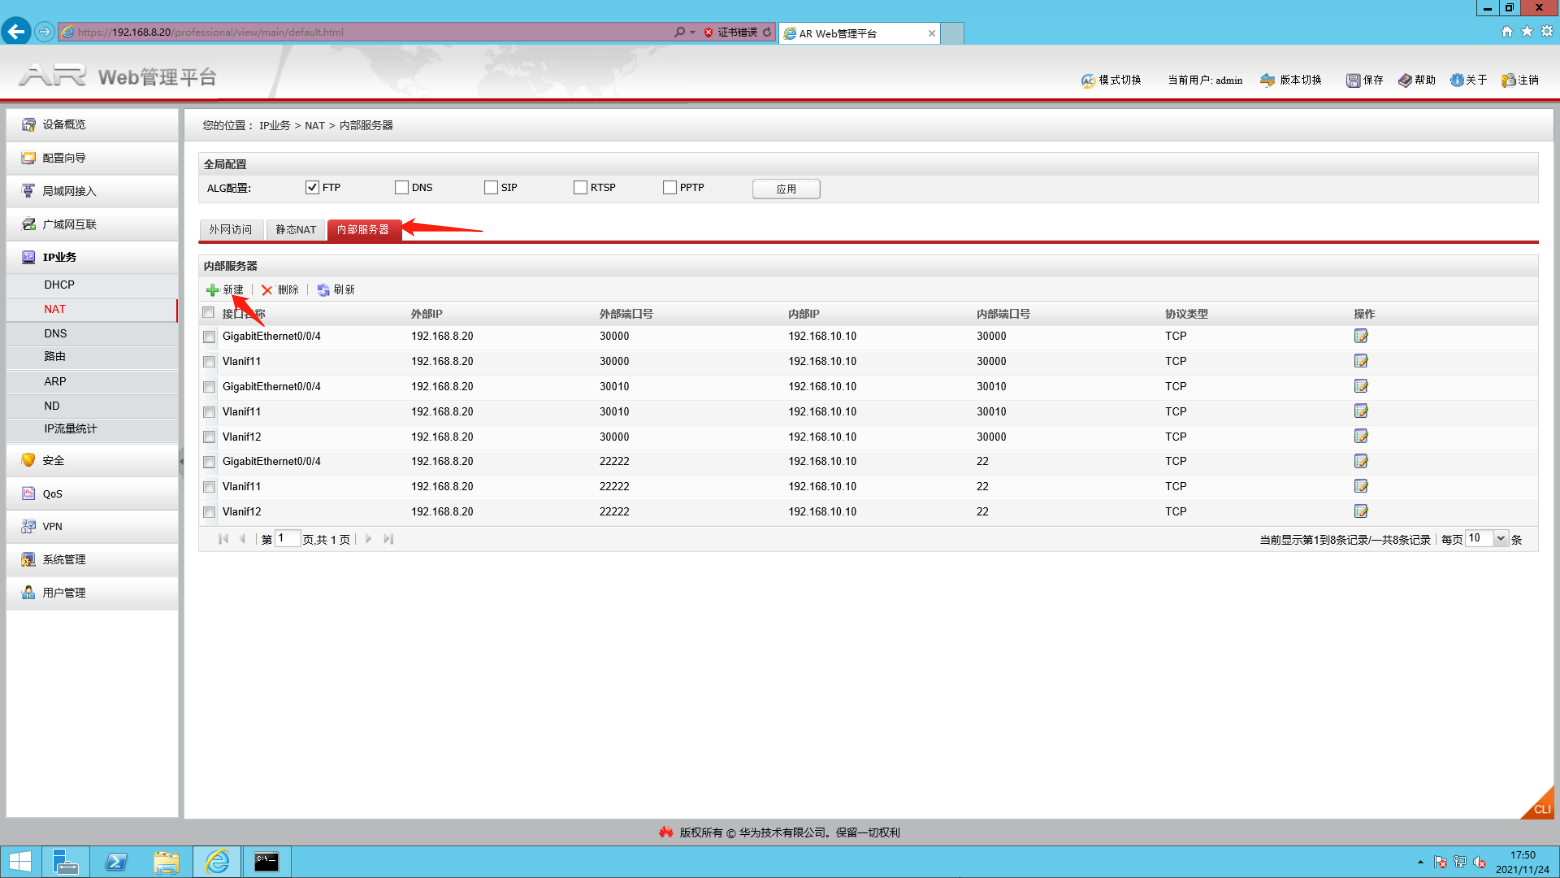Image resolution: width=1560 pixels, height=878 pixels.
Task: Collapse the IP业务 sidebar section
Action: [92, 257]
